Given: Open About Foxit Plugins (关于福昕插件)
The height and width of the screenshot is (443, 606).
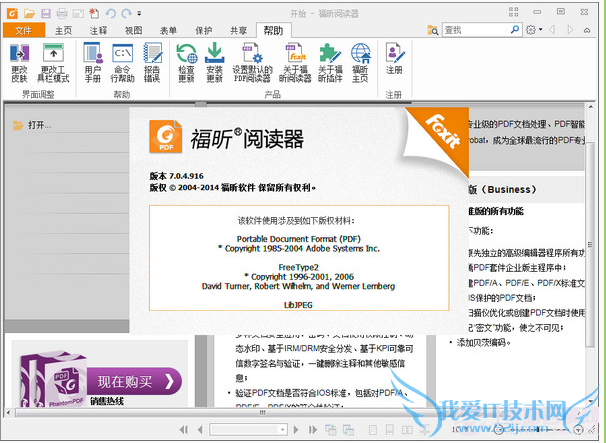Looking at the screenshot, I should tap(332, 60).
